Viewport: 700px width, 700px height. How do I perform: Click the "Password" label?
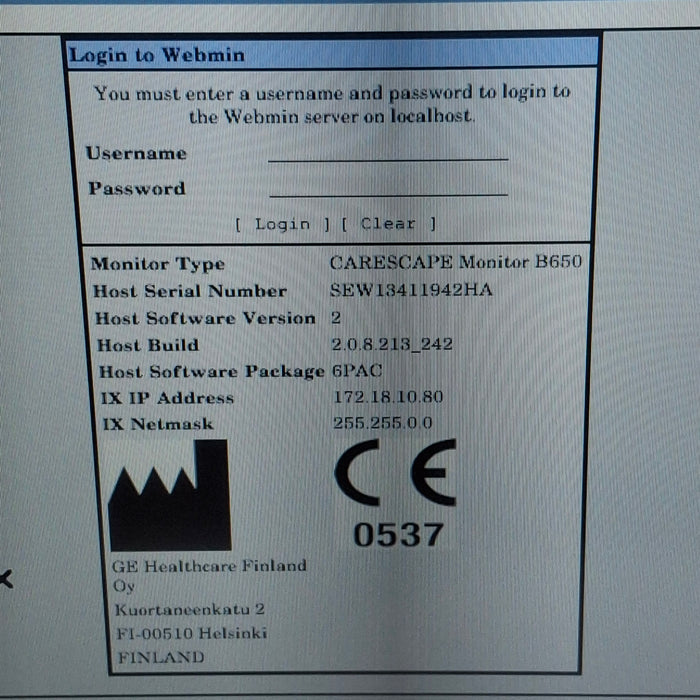coord(137,188)
